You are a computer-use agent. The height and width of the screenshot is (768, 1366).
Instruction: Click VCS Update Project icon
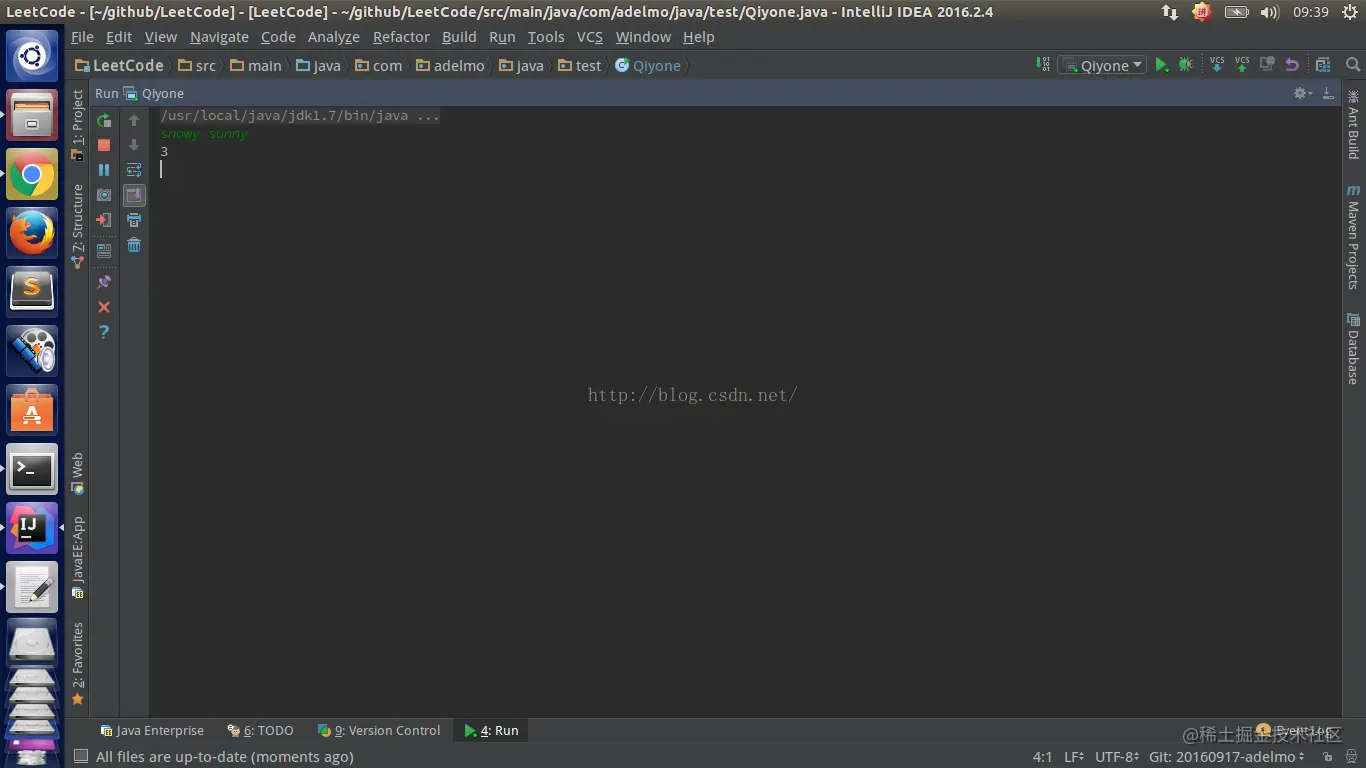pos(1217,65)
